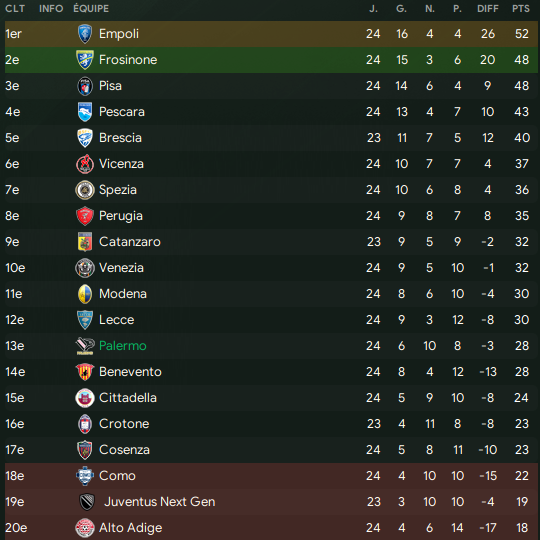Open the Catanzaro team link

click(129, 242)
